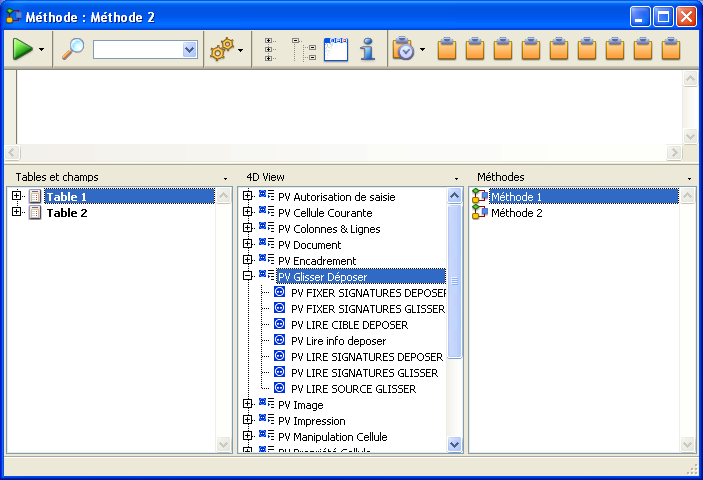
Task: Open the search combo box dropdown
Action: click(x=189, y=49)
